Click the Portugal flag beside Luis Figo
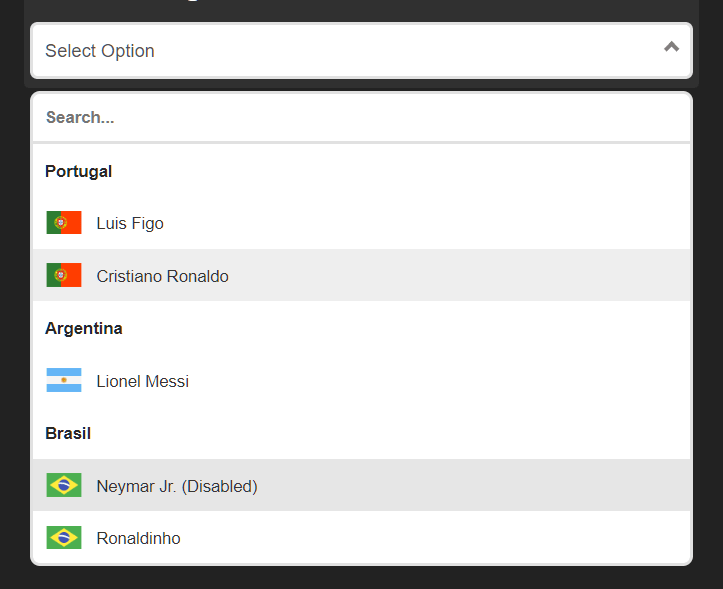This screenshot has width=723, height=589. (x=64, y=223)
